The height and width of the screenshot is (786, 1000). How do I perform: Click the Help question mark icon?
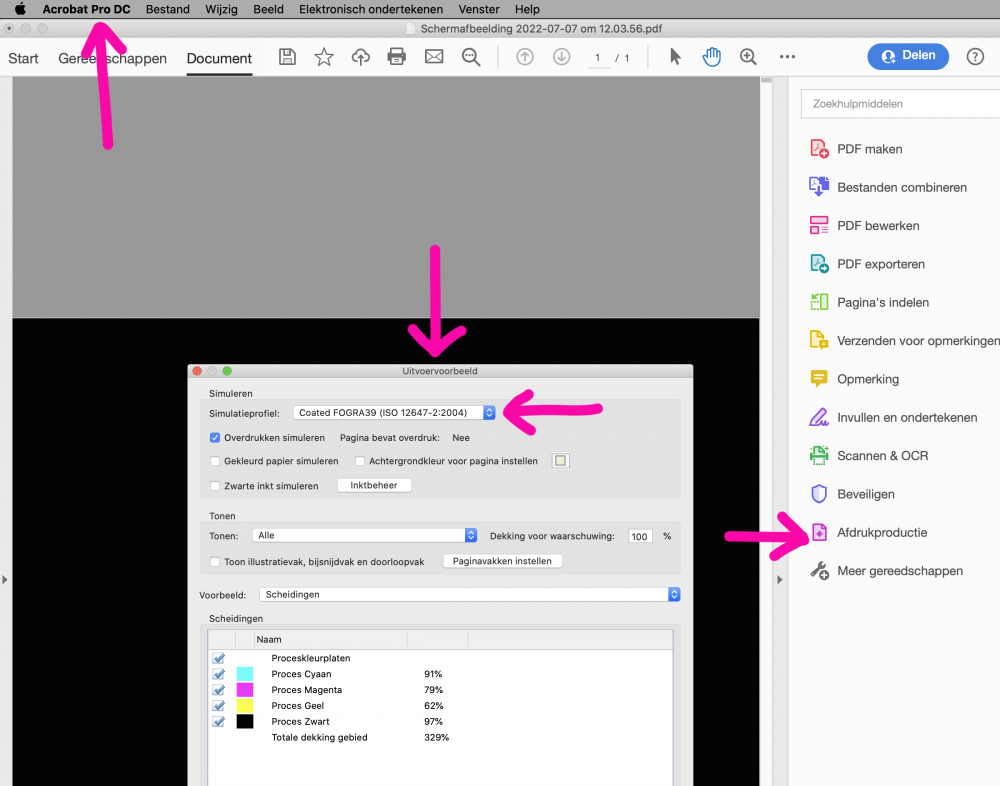point(975,57)
